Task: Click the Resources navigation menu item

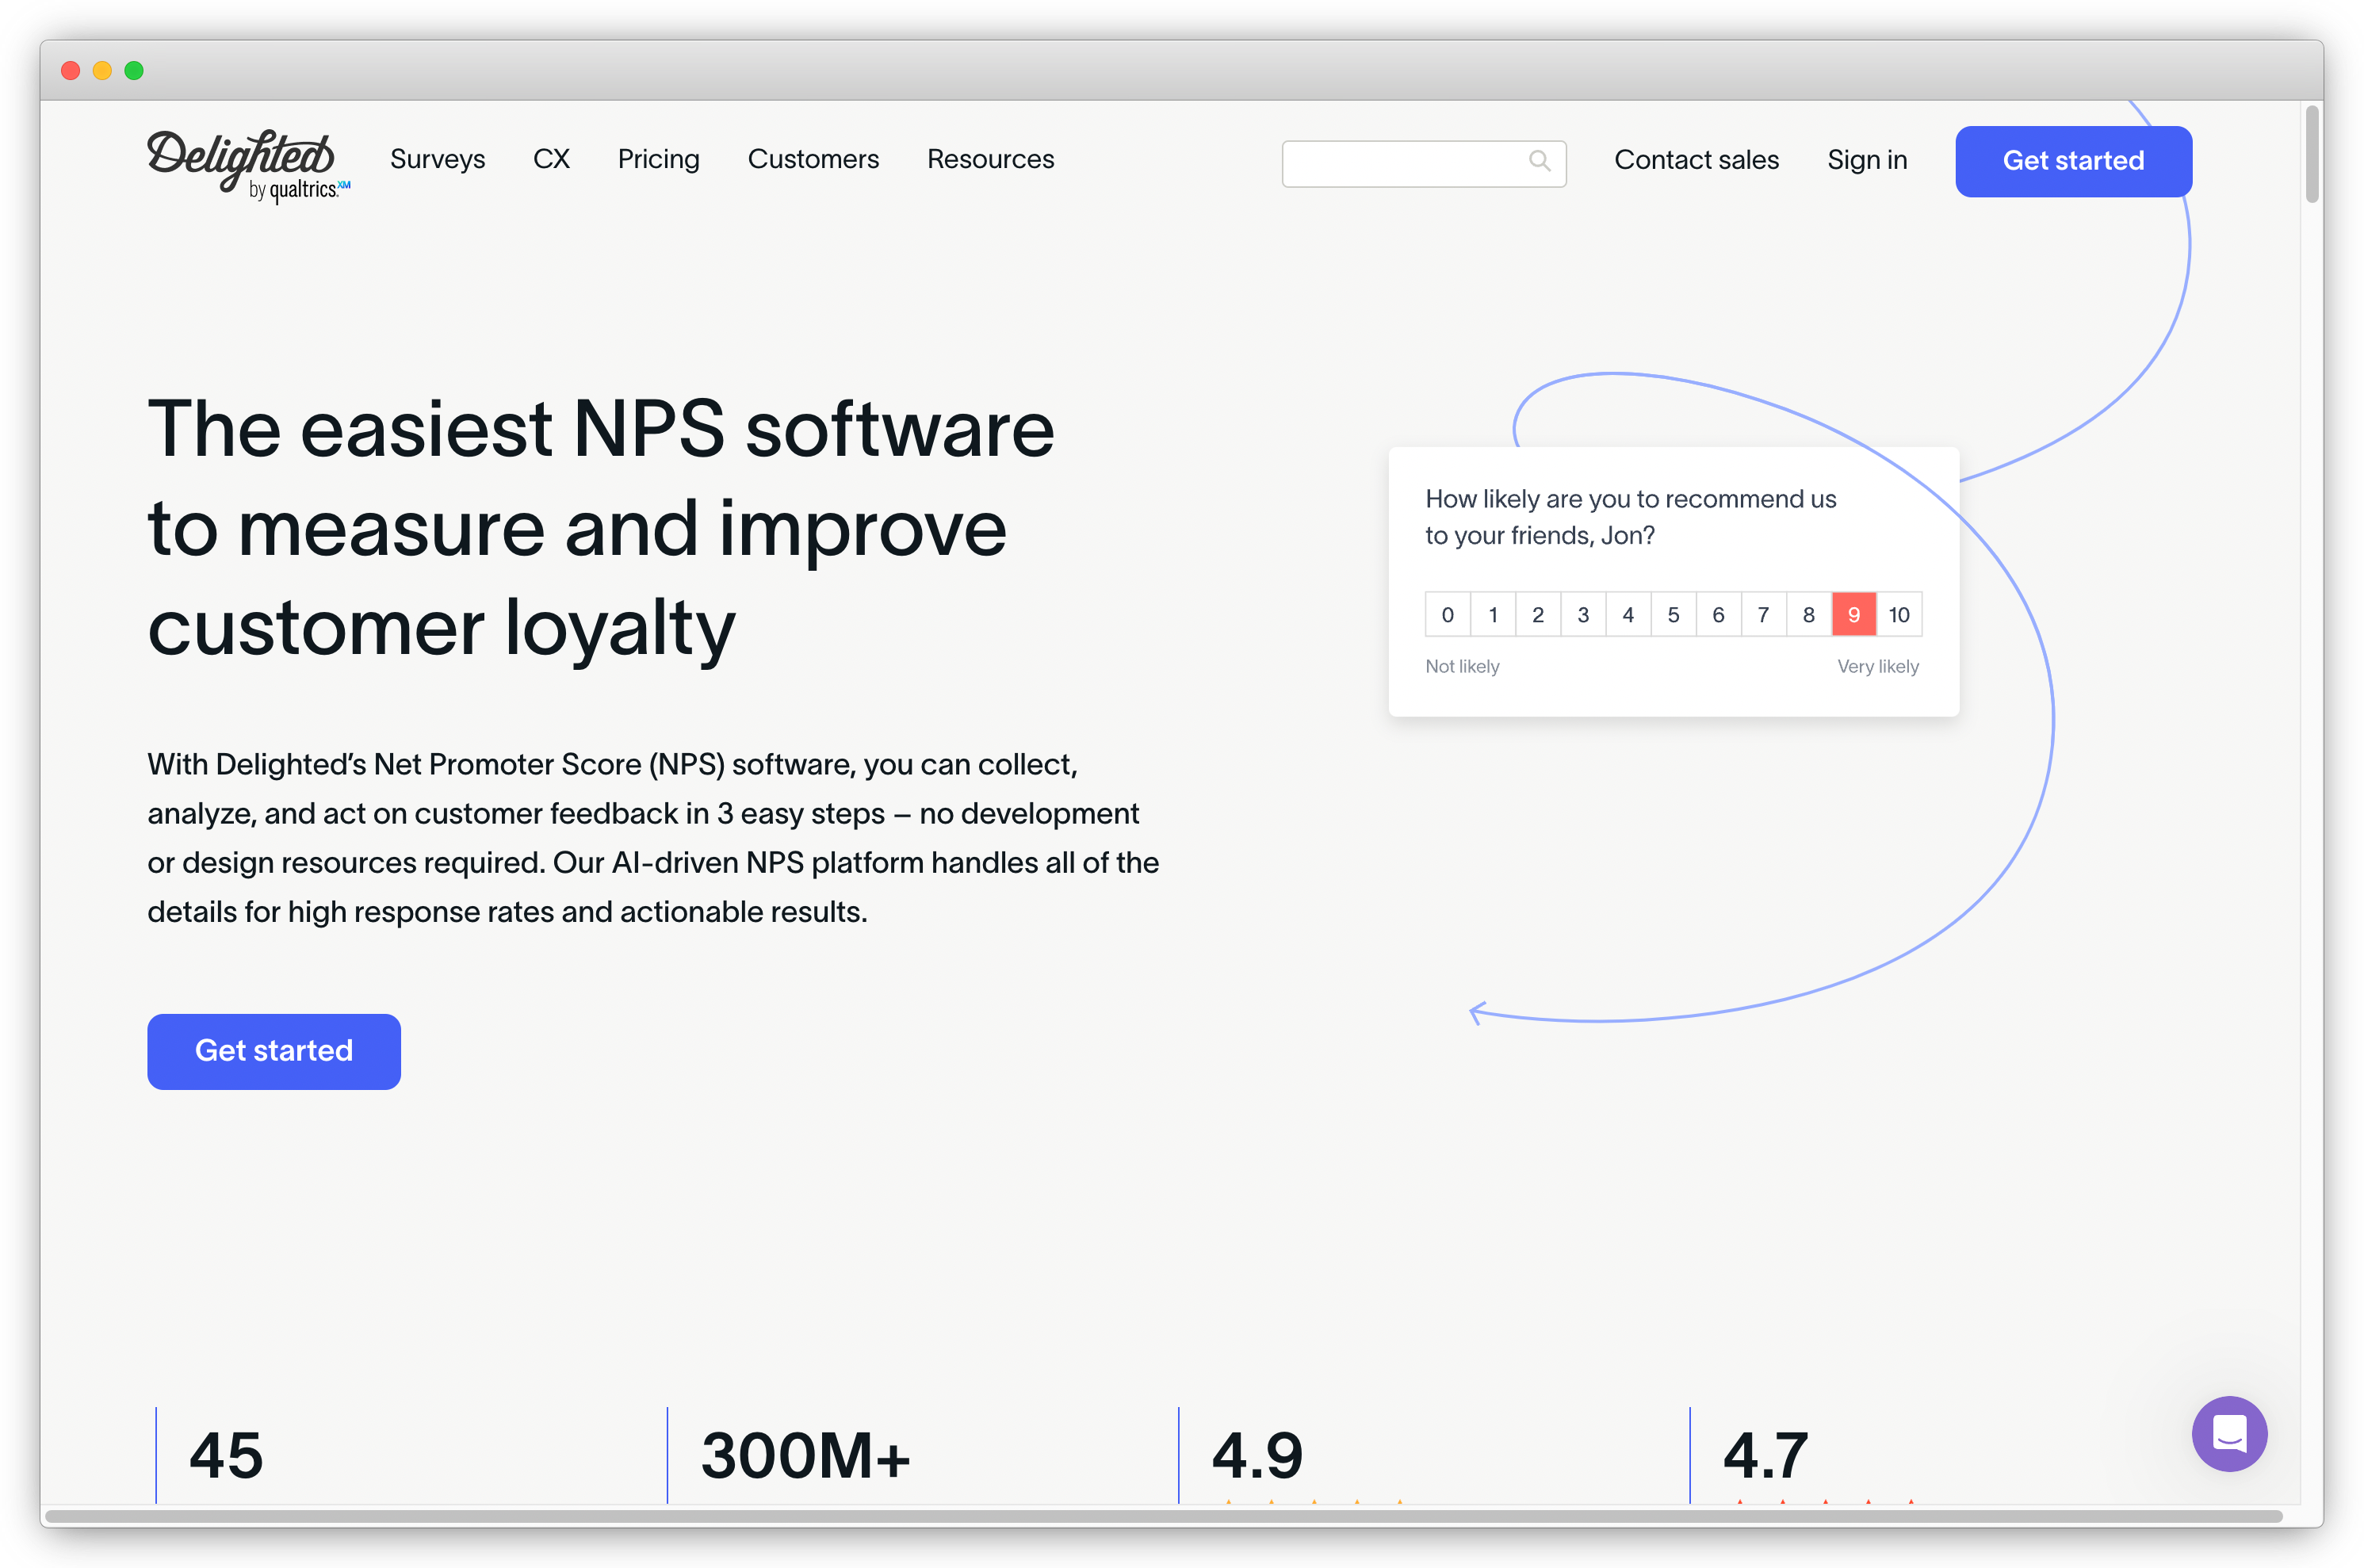Action: 990,159
